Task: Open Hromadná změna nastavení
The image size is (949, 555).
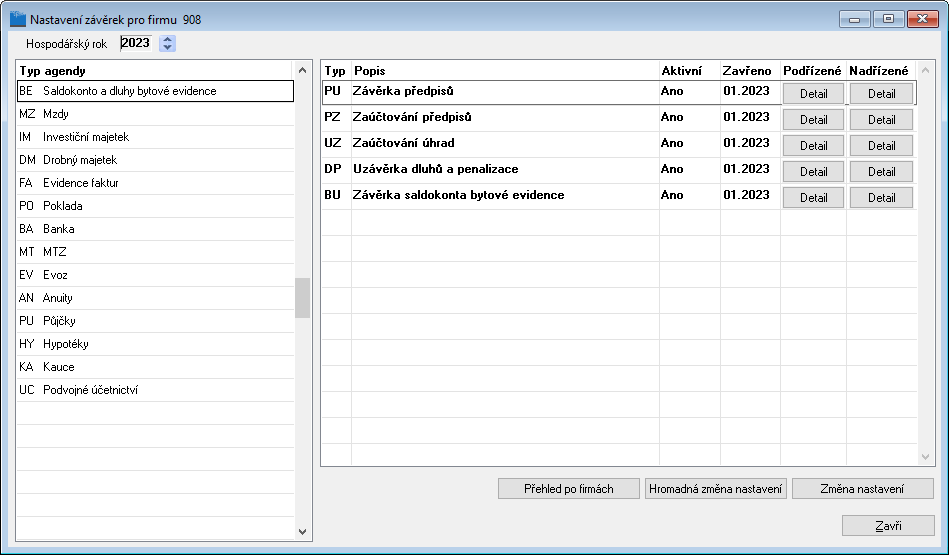Action: tap(715, 489)
